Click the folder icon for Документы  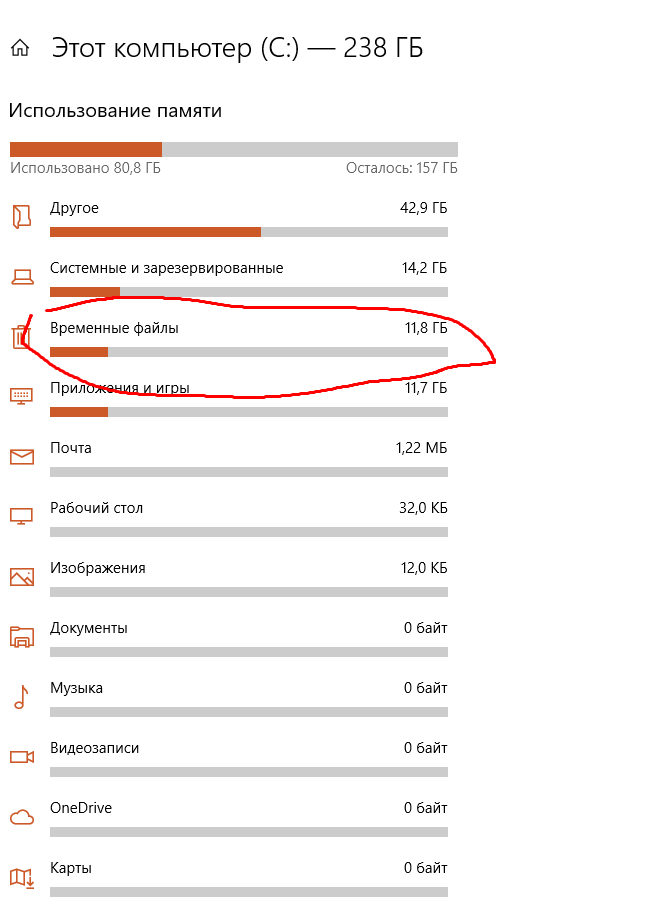[x=21, y=637]
